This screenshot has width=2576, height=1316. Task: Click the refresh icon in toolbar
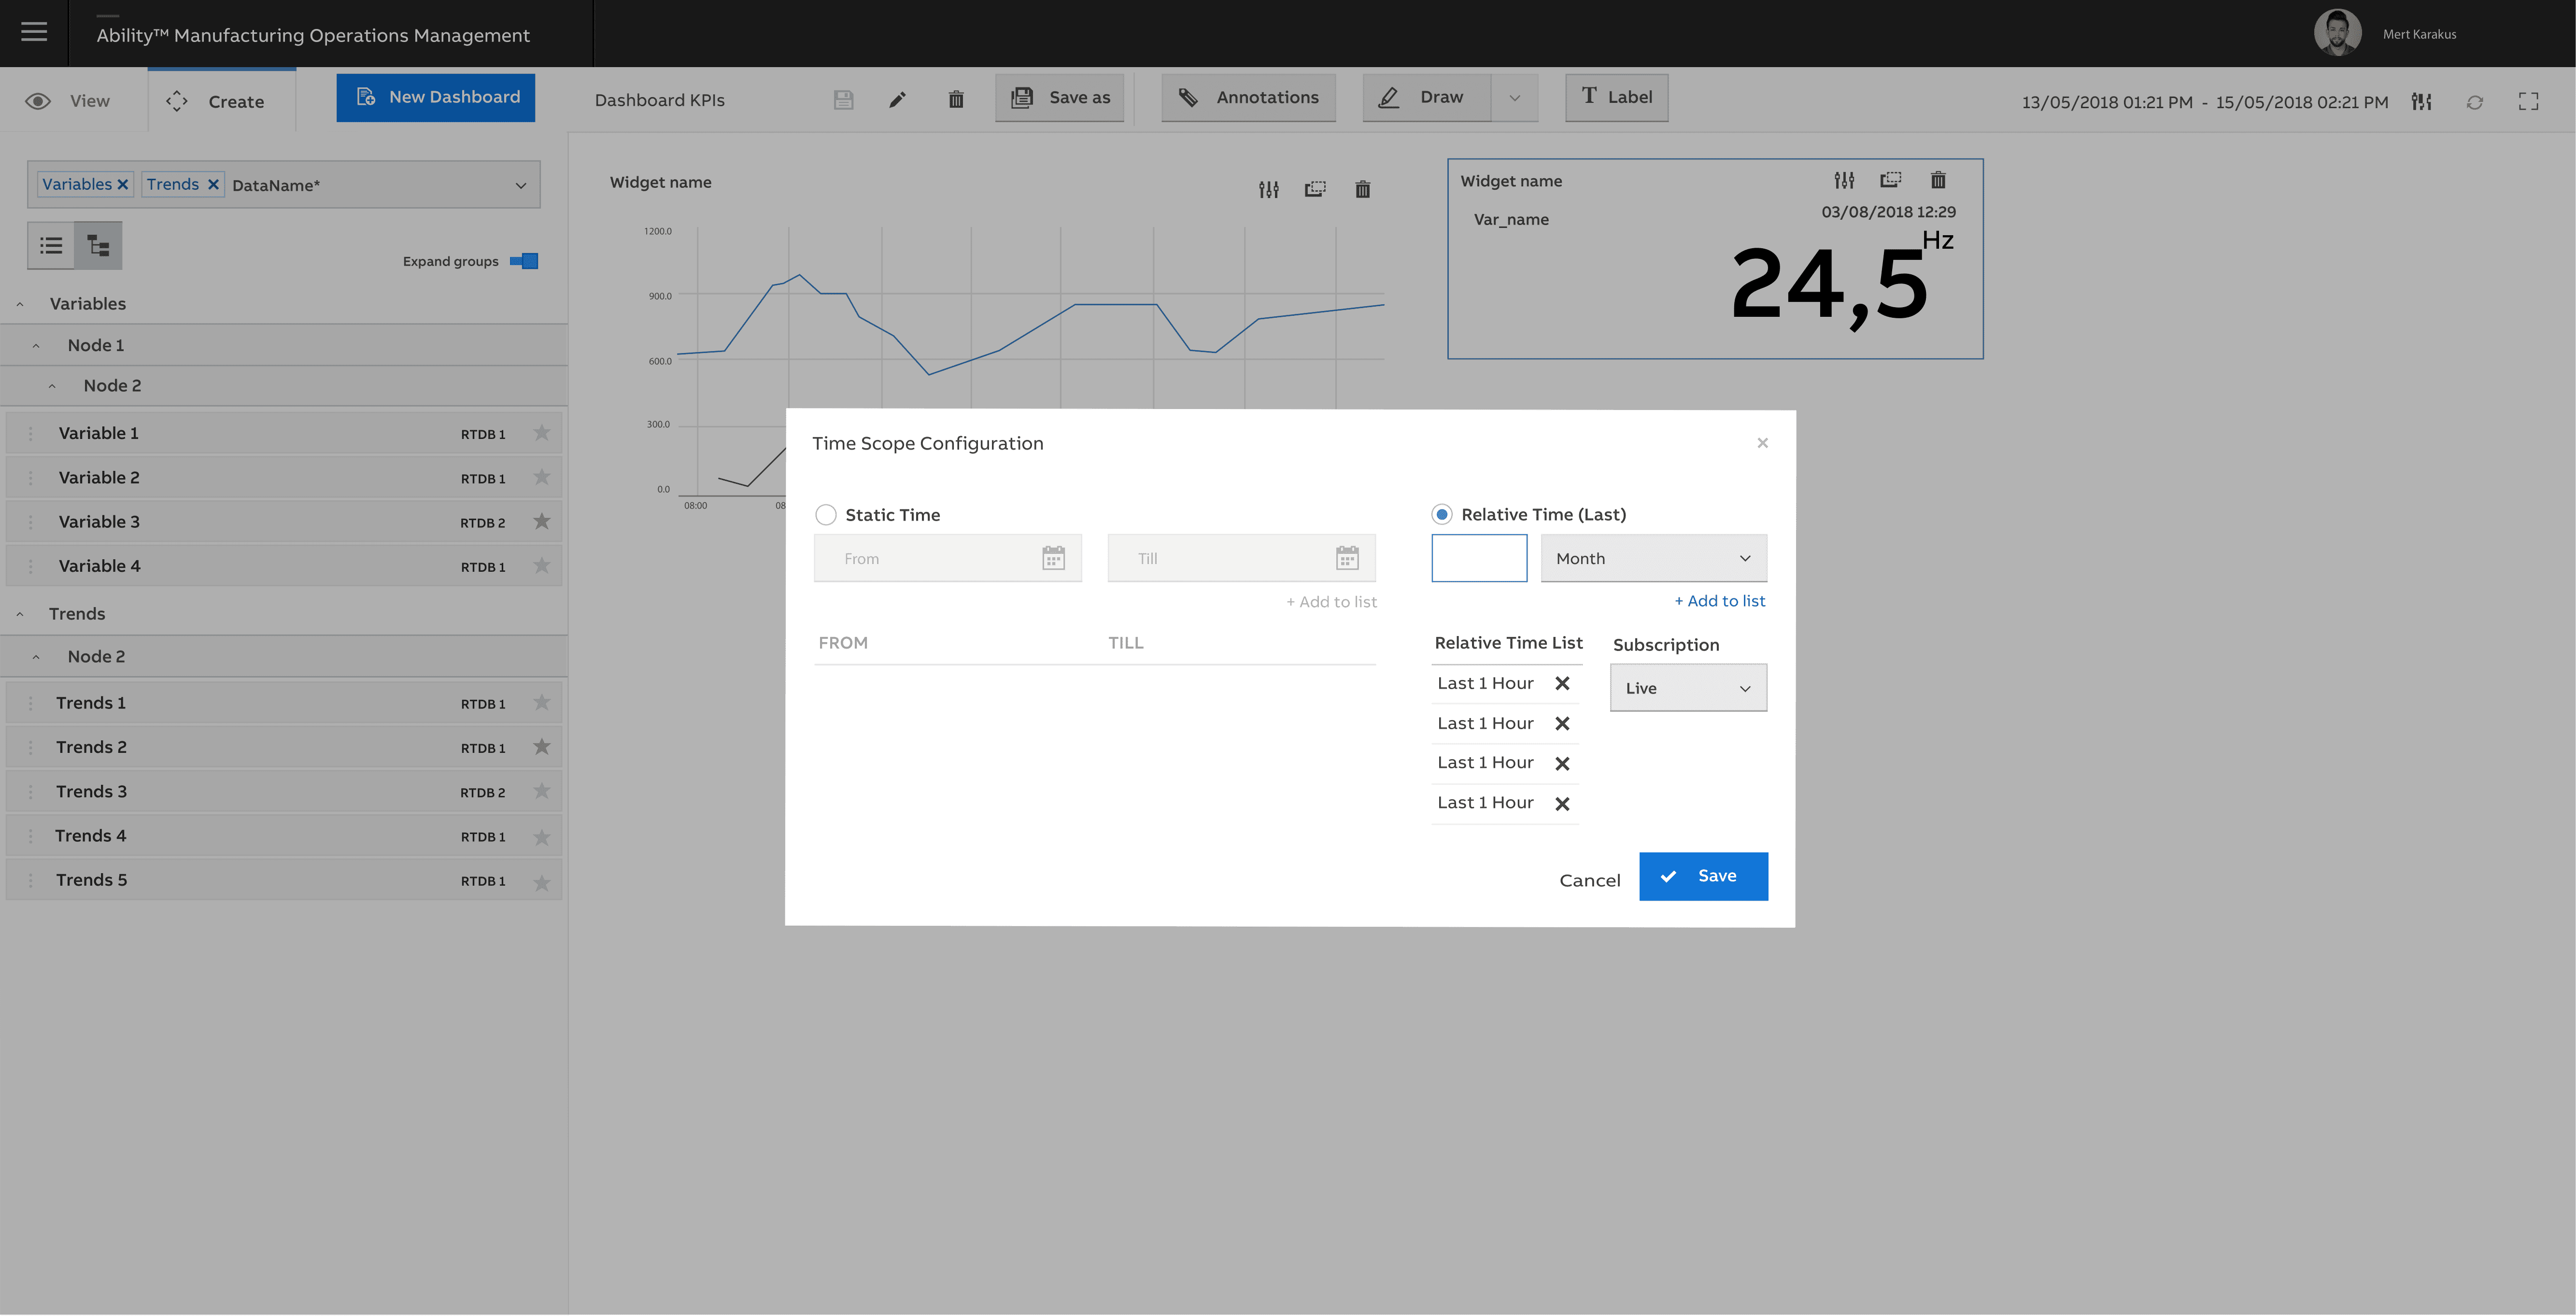pos(2474,102)
